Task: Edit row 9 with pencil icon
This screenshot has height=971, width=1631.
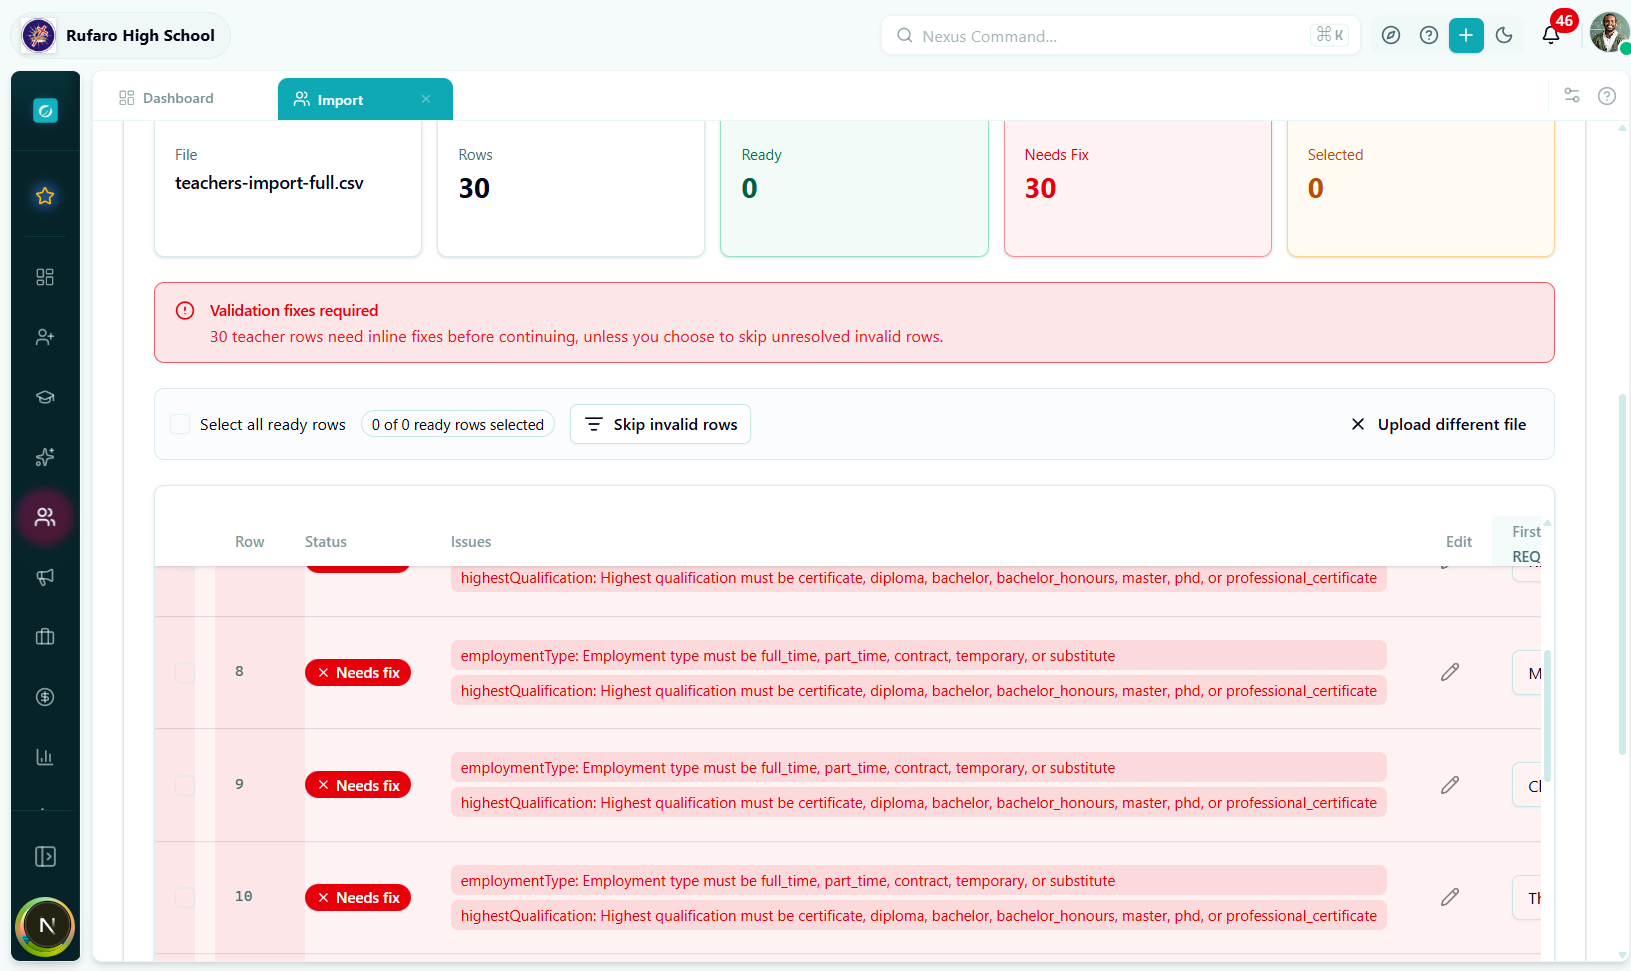Action: [1450, 785]
